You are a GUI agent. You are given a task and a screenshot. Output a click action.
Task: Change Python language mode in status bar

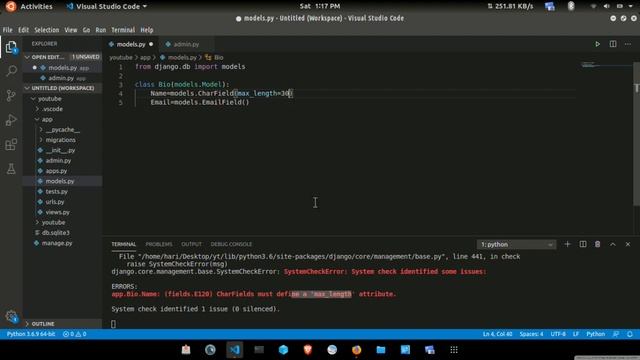pos(596,334)
